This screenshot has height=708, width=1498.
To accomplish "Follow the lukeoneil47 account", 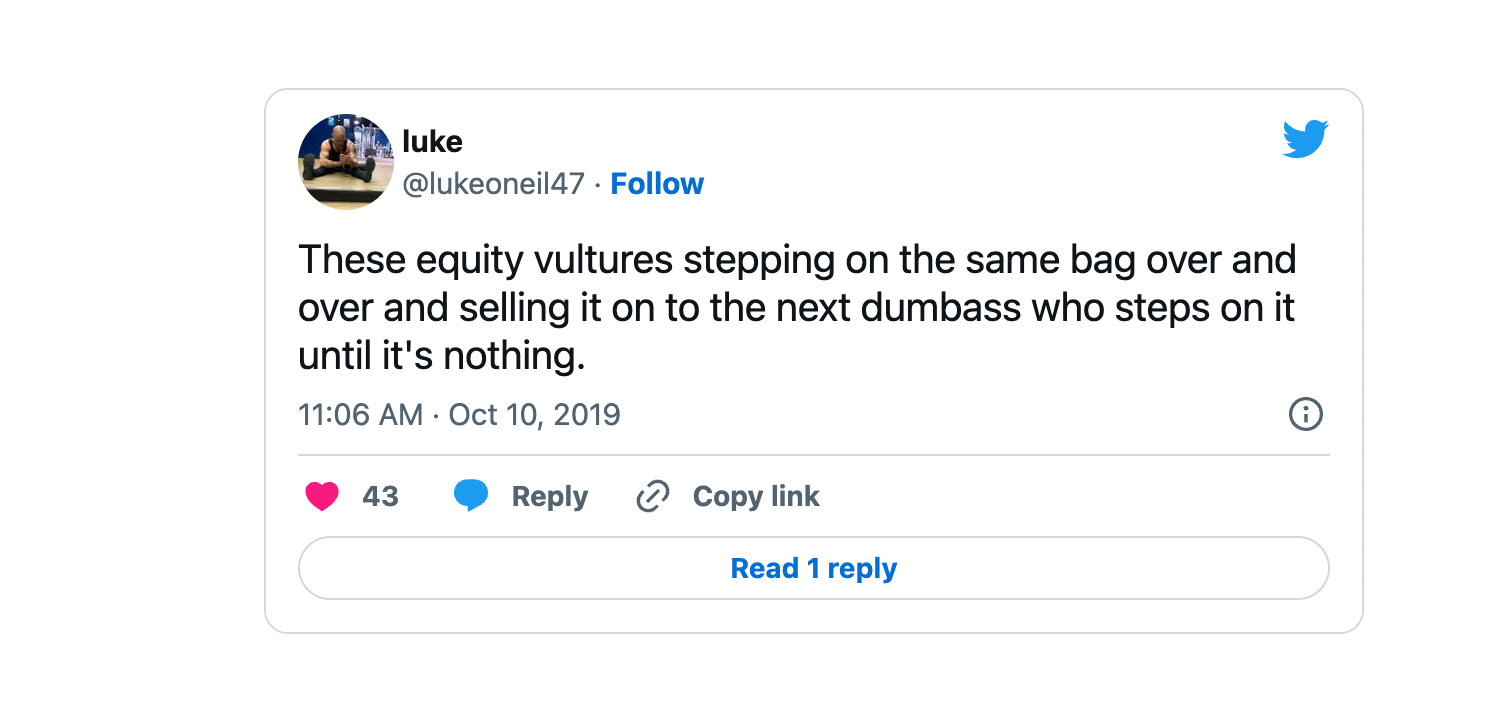I will pyautogui.click(x=657, y=184).
